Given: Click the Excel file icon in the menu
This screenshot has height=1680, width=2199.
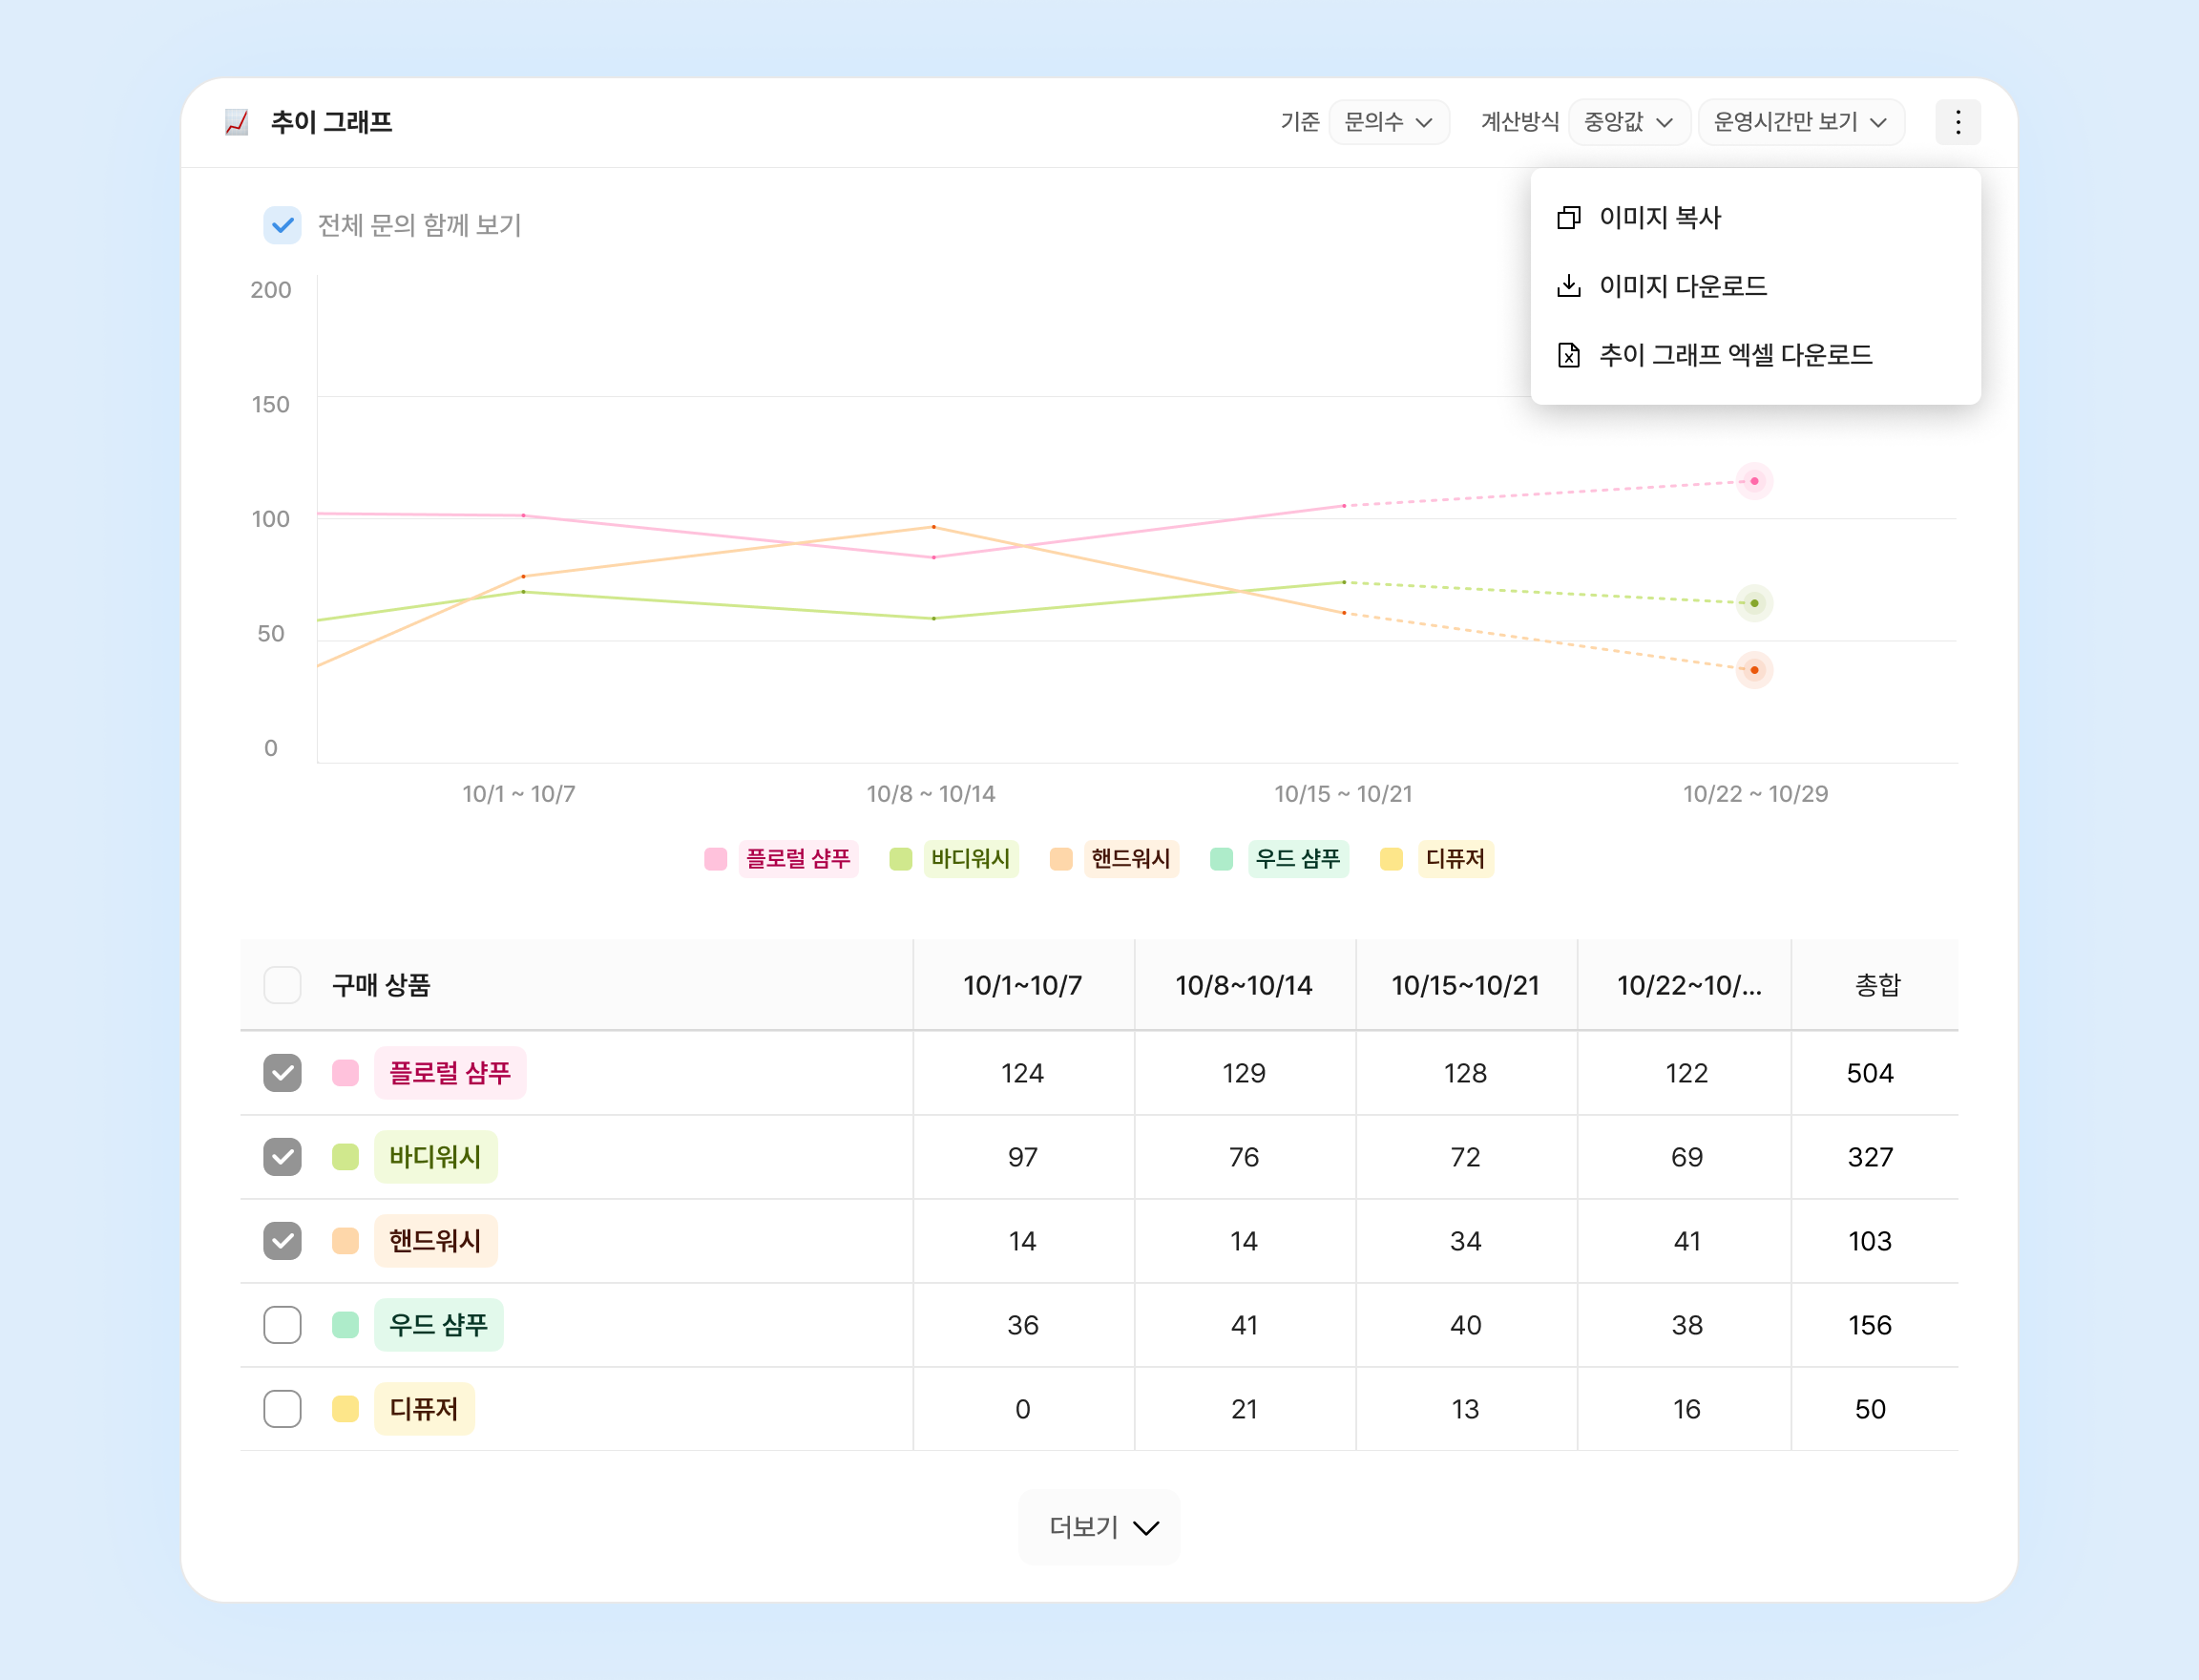Looking at the screenshot, I should pyautogui.click(x=1568, y=355).
